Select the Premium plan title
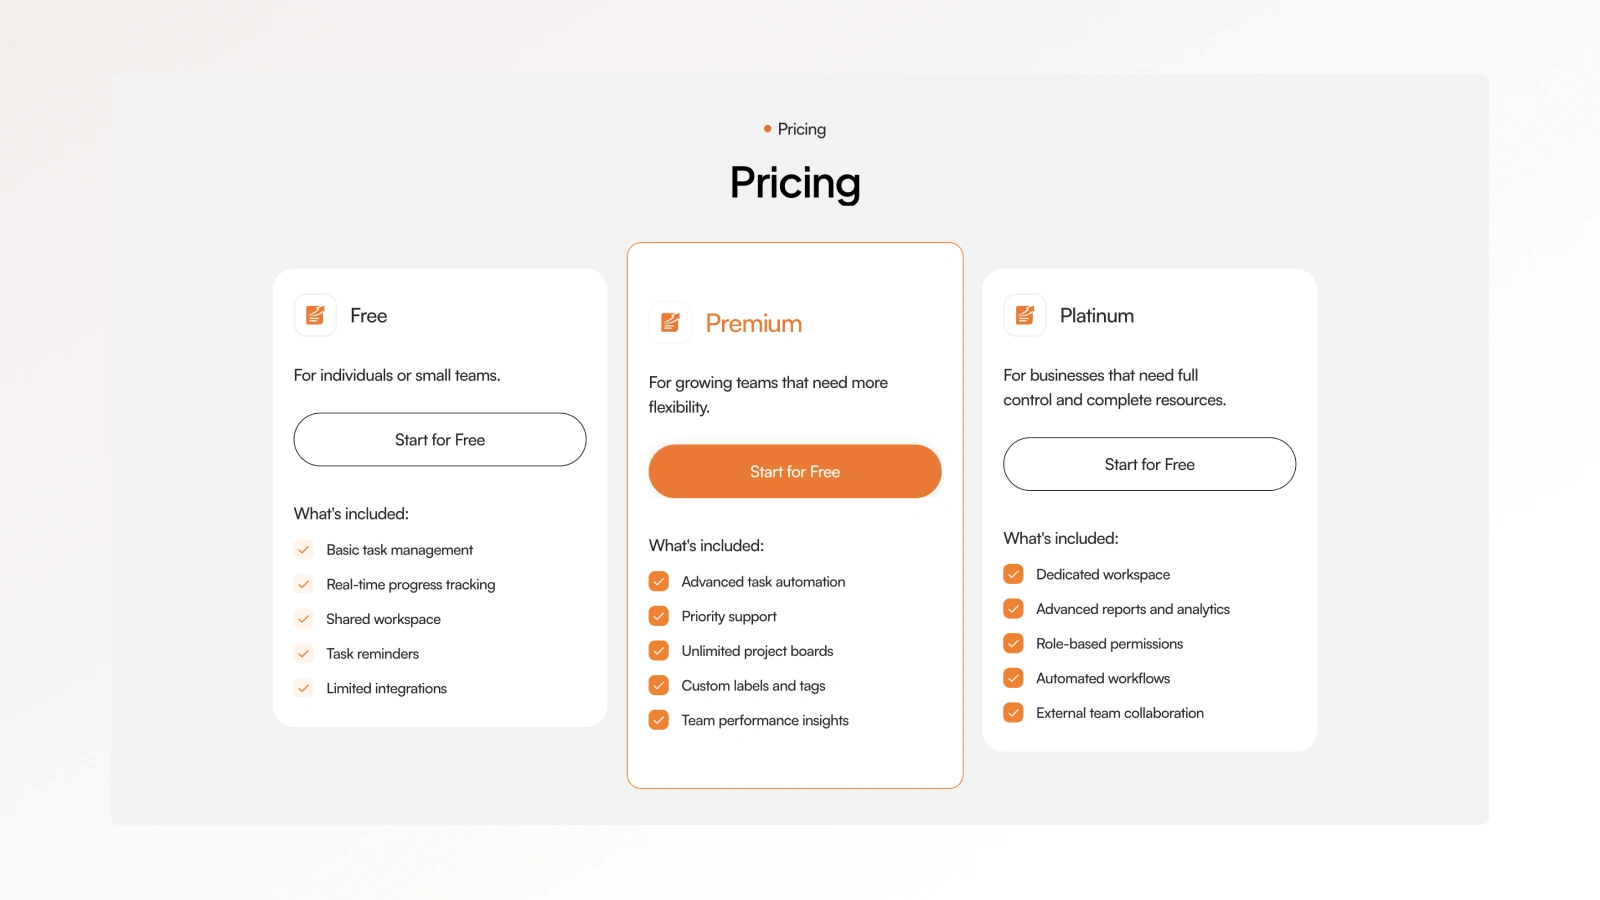The height and width of the screenshot is (900, 1600). 754,323
